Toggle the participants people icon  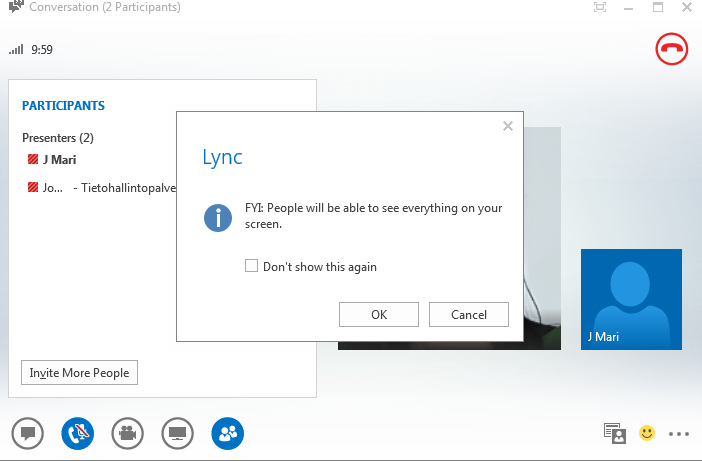(227, 434)
